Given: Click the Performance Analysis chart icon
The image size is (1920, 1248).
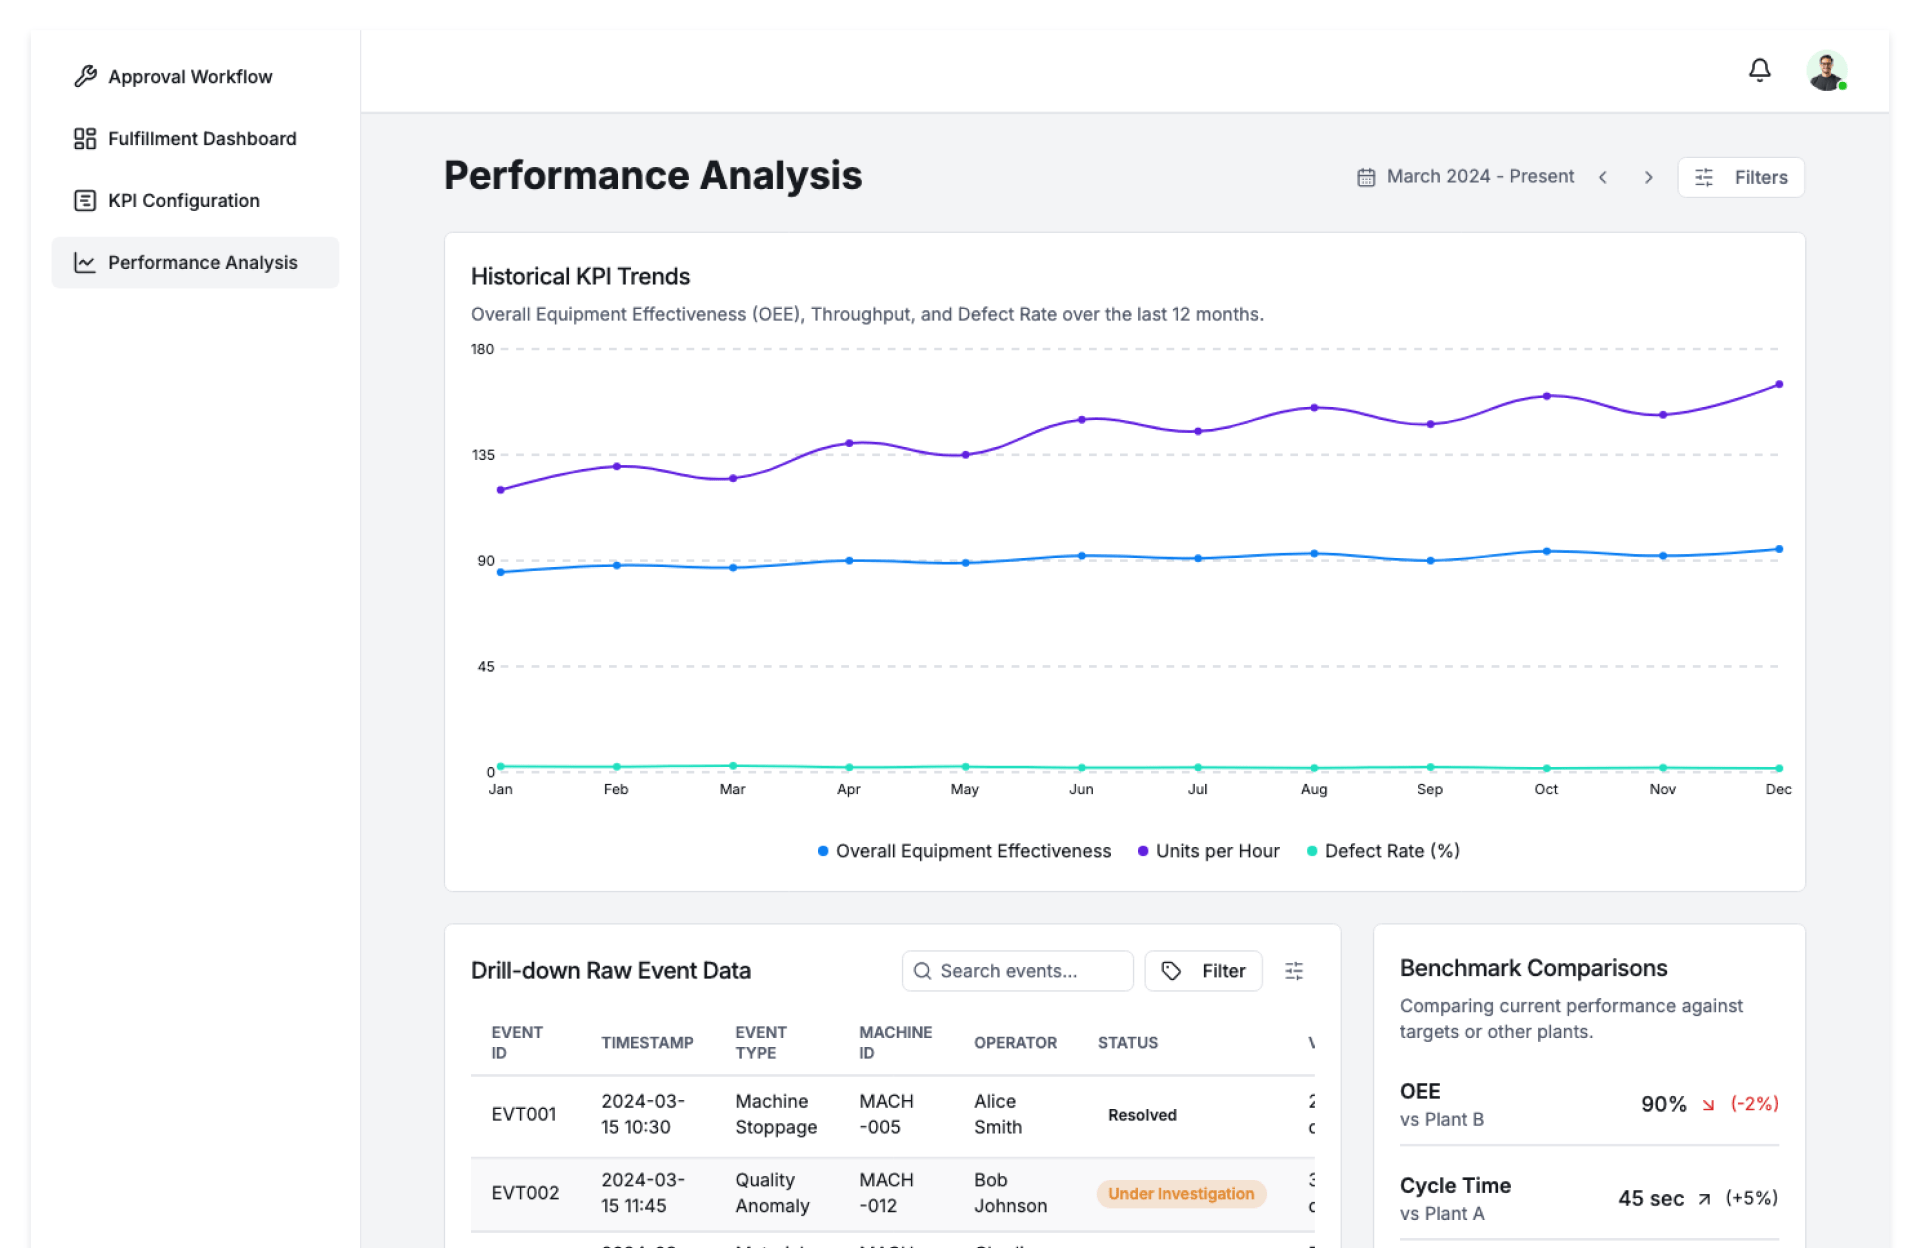Looking at the screenshot, I should click(x=85, y=262).
